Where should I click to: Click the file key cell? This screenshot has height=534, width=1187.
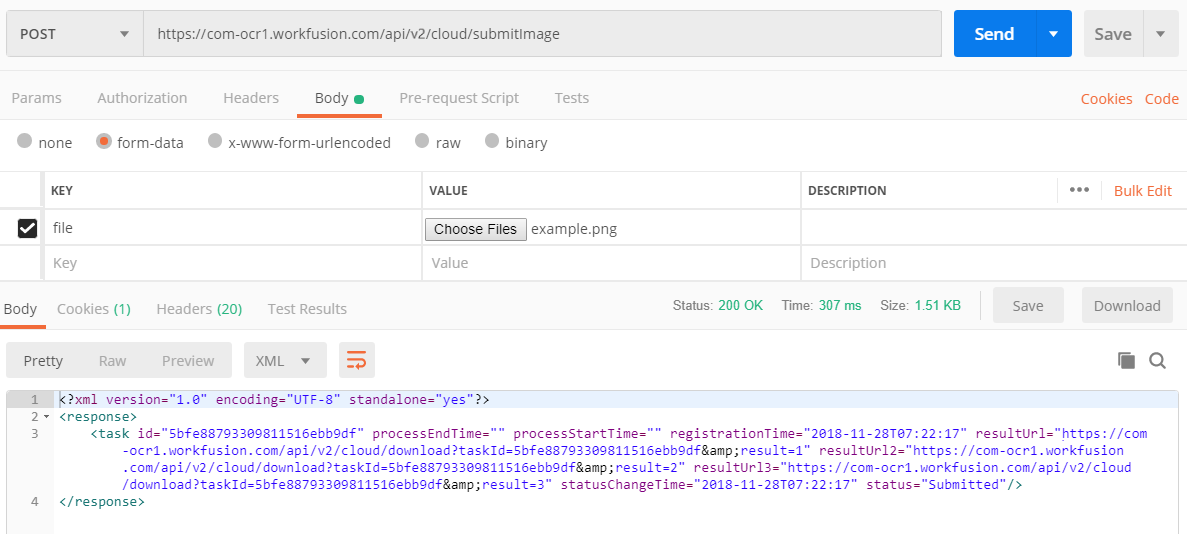coord(233,227)
